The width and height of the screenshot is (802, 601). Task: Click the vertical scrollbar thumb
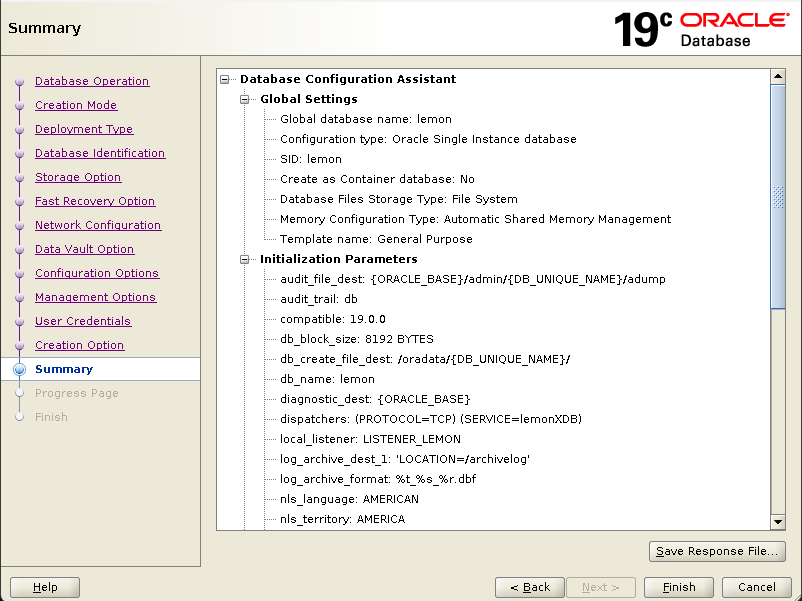[x=778, y=197]
